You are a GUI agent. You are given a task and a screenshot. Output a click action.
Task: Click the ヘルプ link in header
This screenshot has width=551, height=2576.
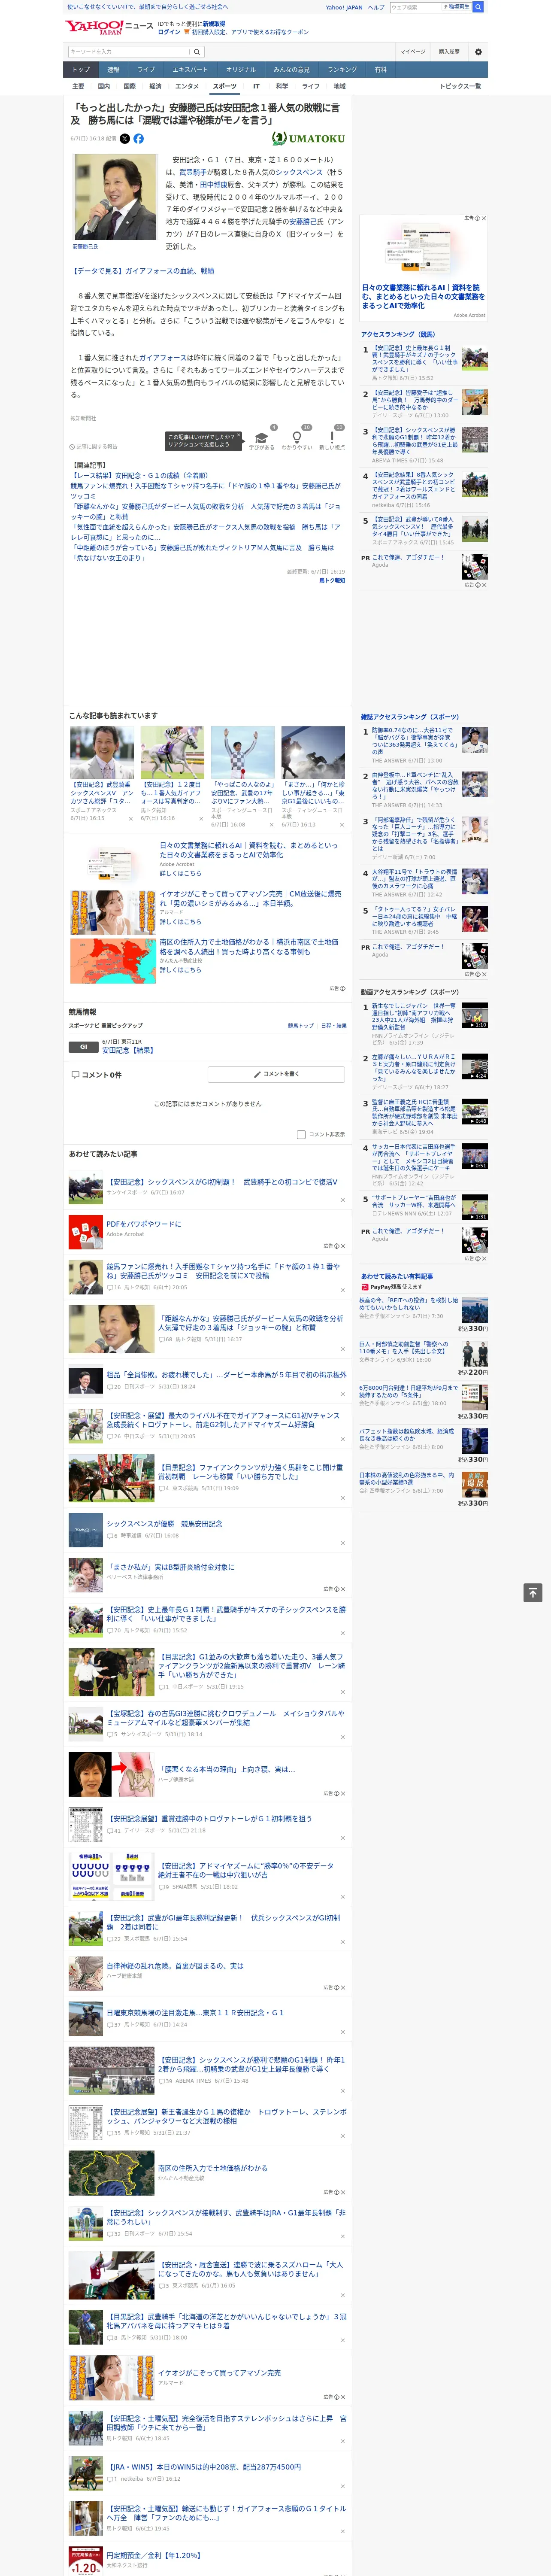click(x=375, y=7)
